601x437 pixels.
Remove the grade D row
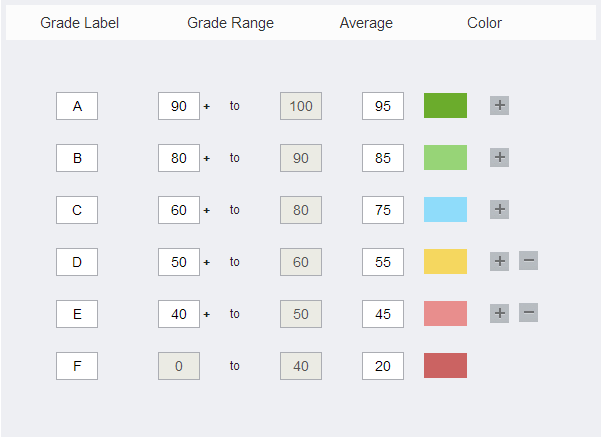[529, 261]
